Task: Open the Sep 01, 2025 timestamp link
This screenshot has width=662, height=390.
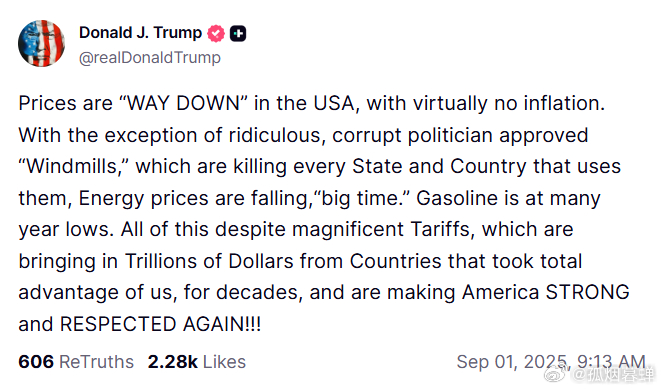Action: [551, 362]
